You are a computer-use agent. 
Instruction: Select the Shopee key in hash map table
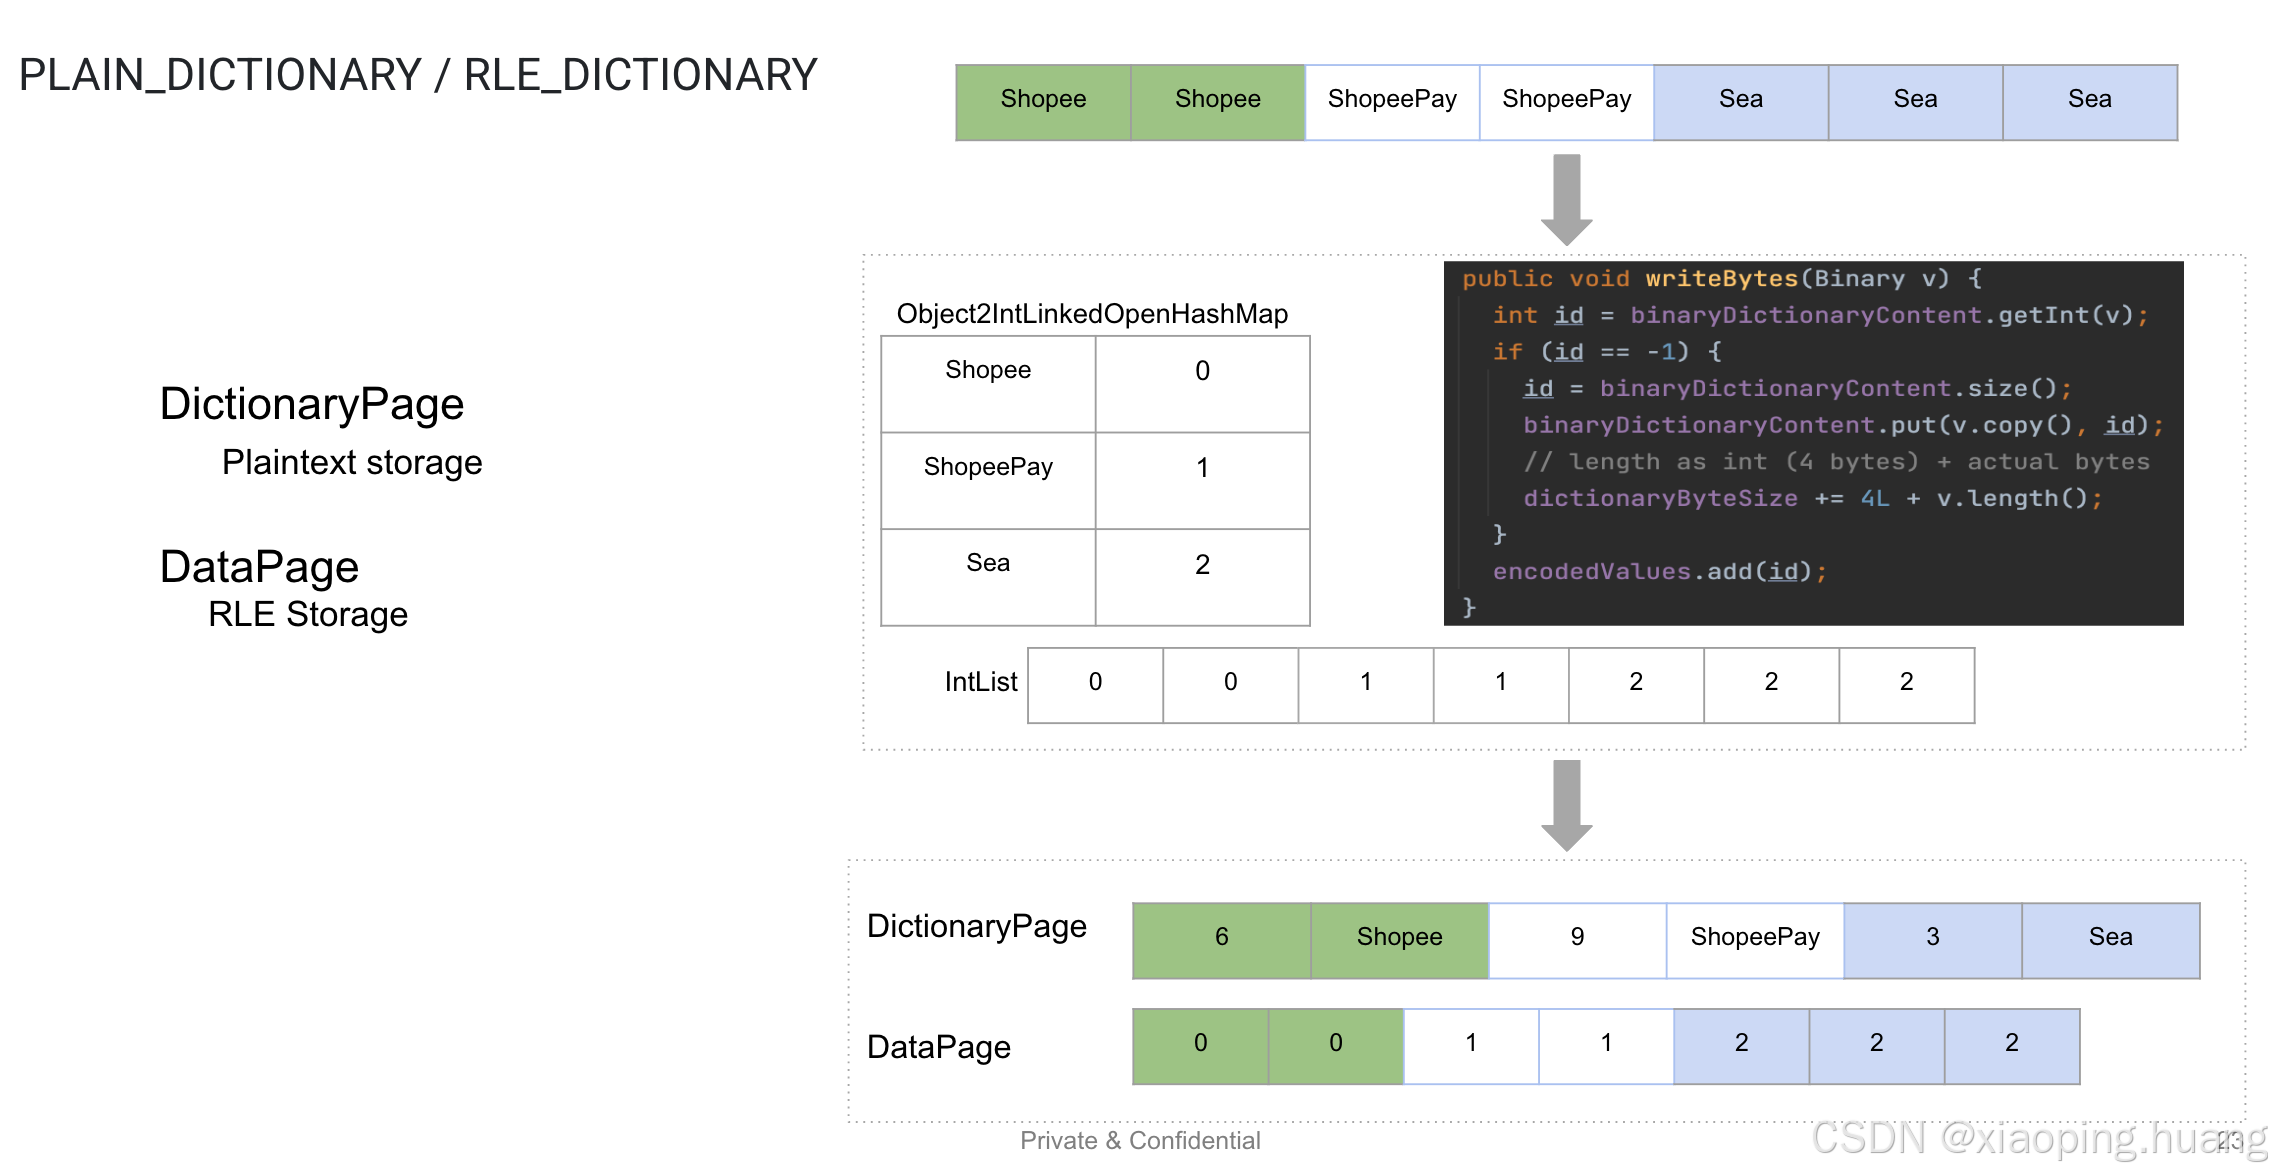coord(987,371)
